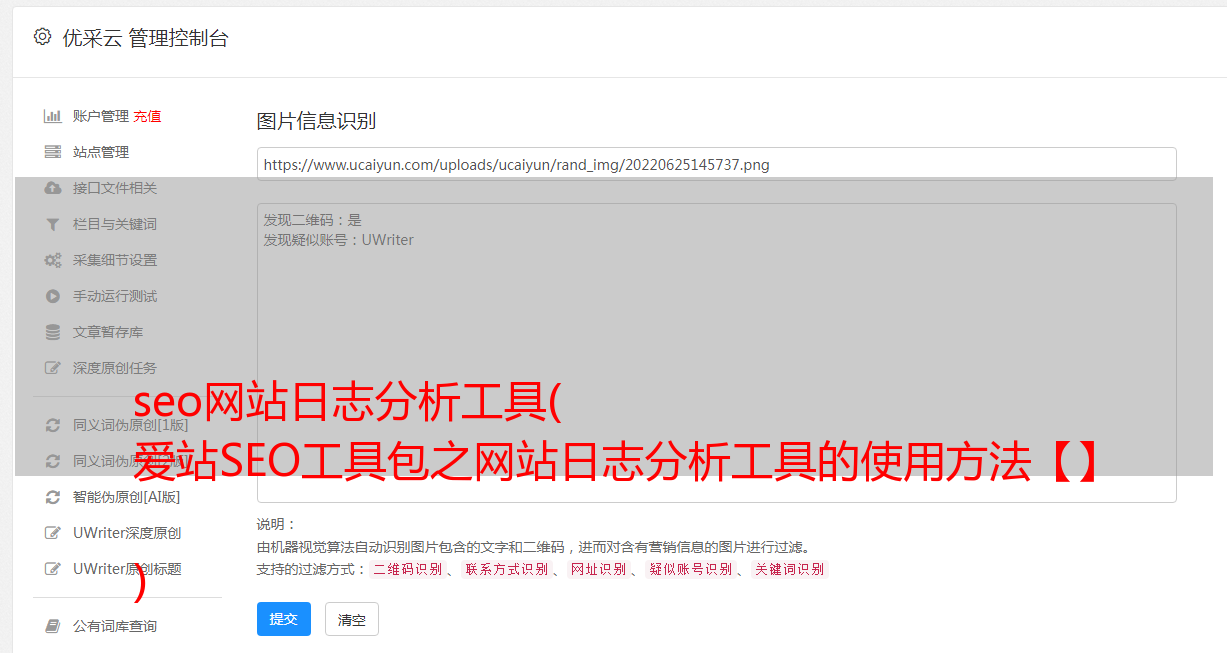The image size is (1227, 653).
Task: Click the 清空 clear button
Action: tap(352, 619)
